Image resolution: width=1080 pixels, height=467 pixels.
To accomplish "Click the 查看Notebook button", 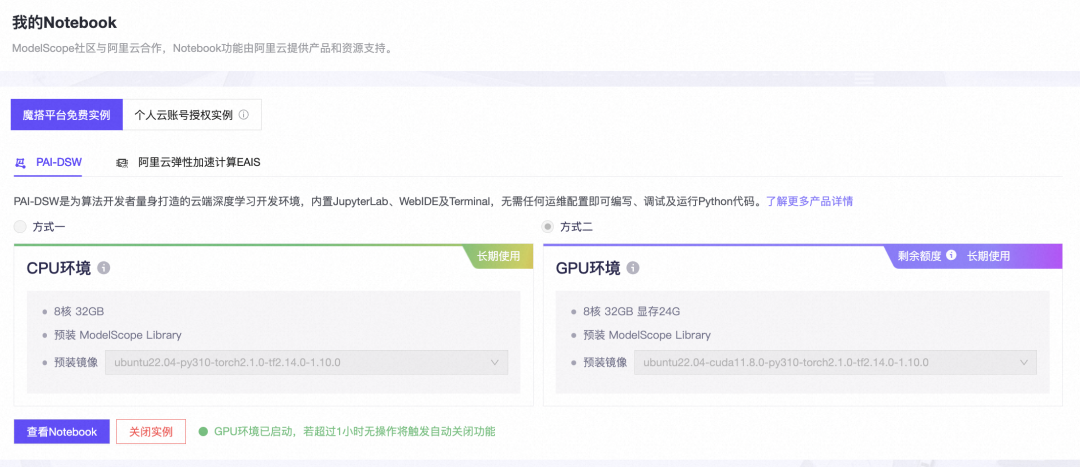I will 62,432.
